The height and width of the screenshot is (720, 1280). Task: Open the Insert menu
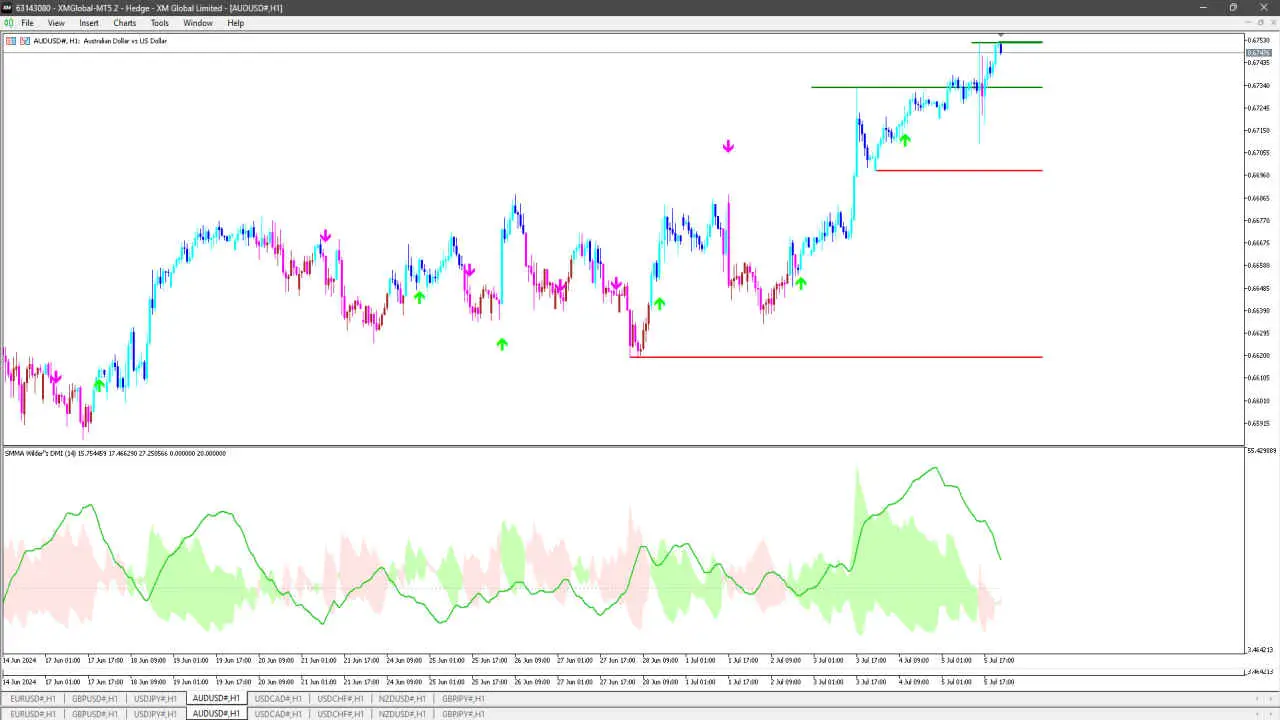pyautogui.click(x=88, y=23)
